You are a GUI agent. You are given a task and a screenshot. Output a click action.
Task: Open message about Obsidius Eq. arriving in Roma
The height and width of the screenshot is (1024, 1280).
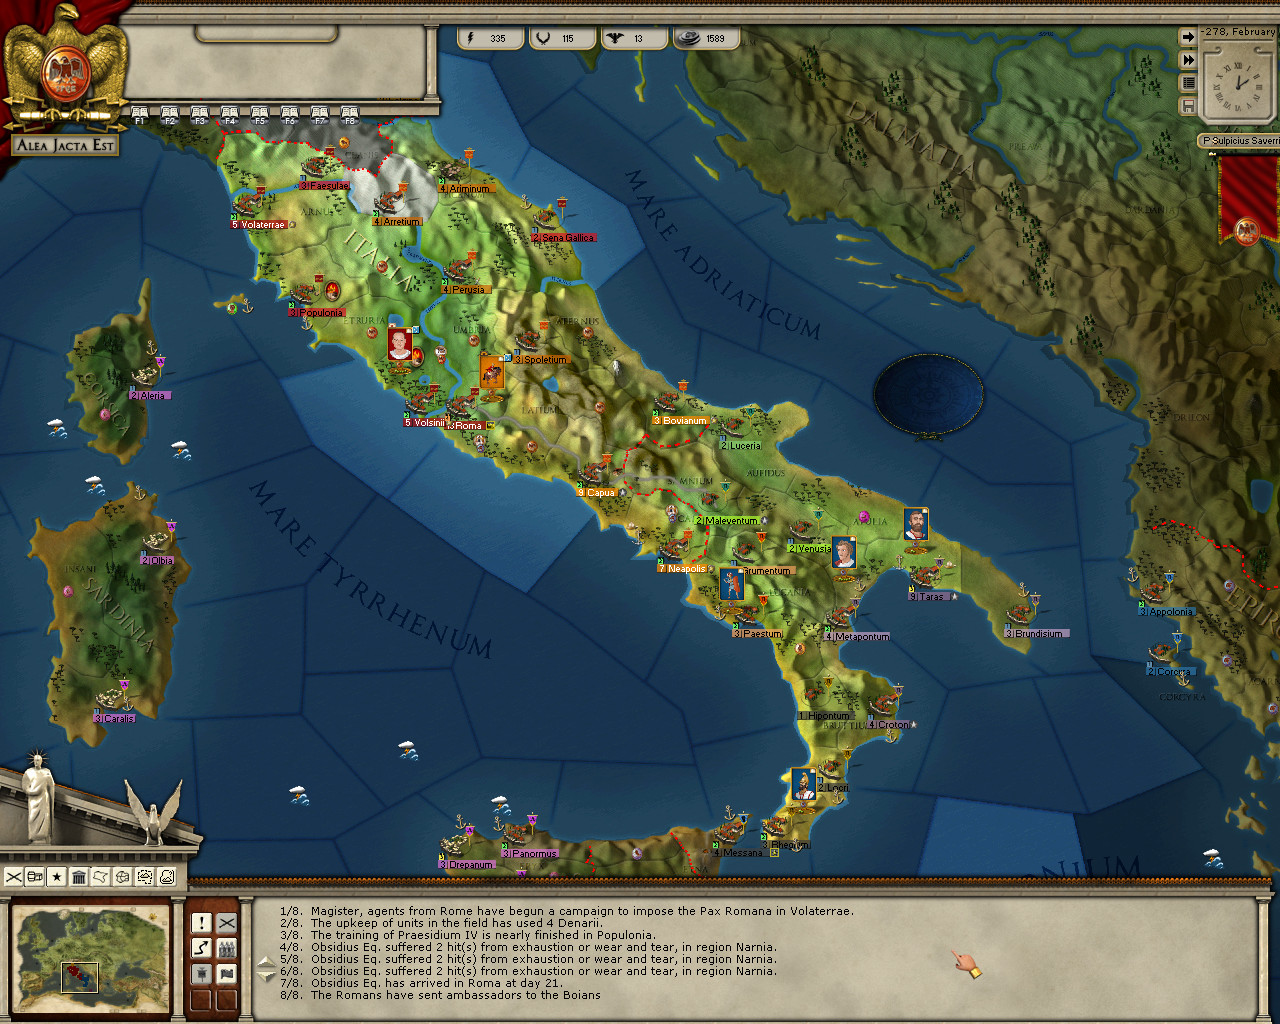(x=435, y=983)
